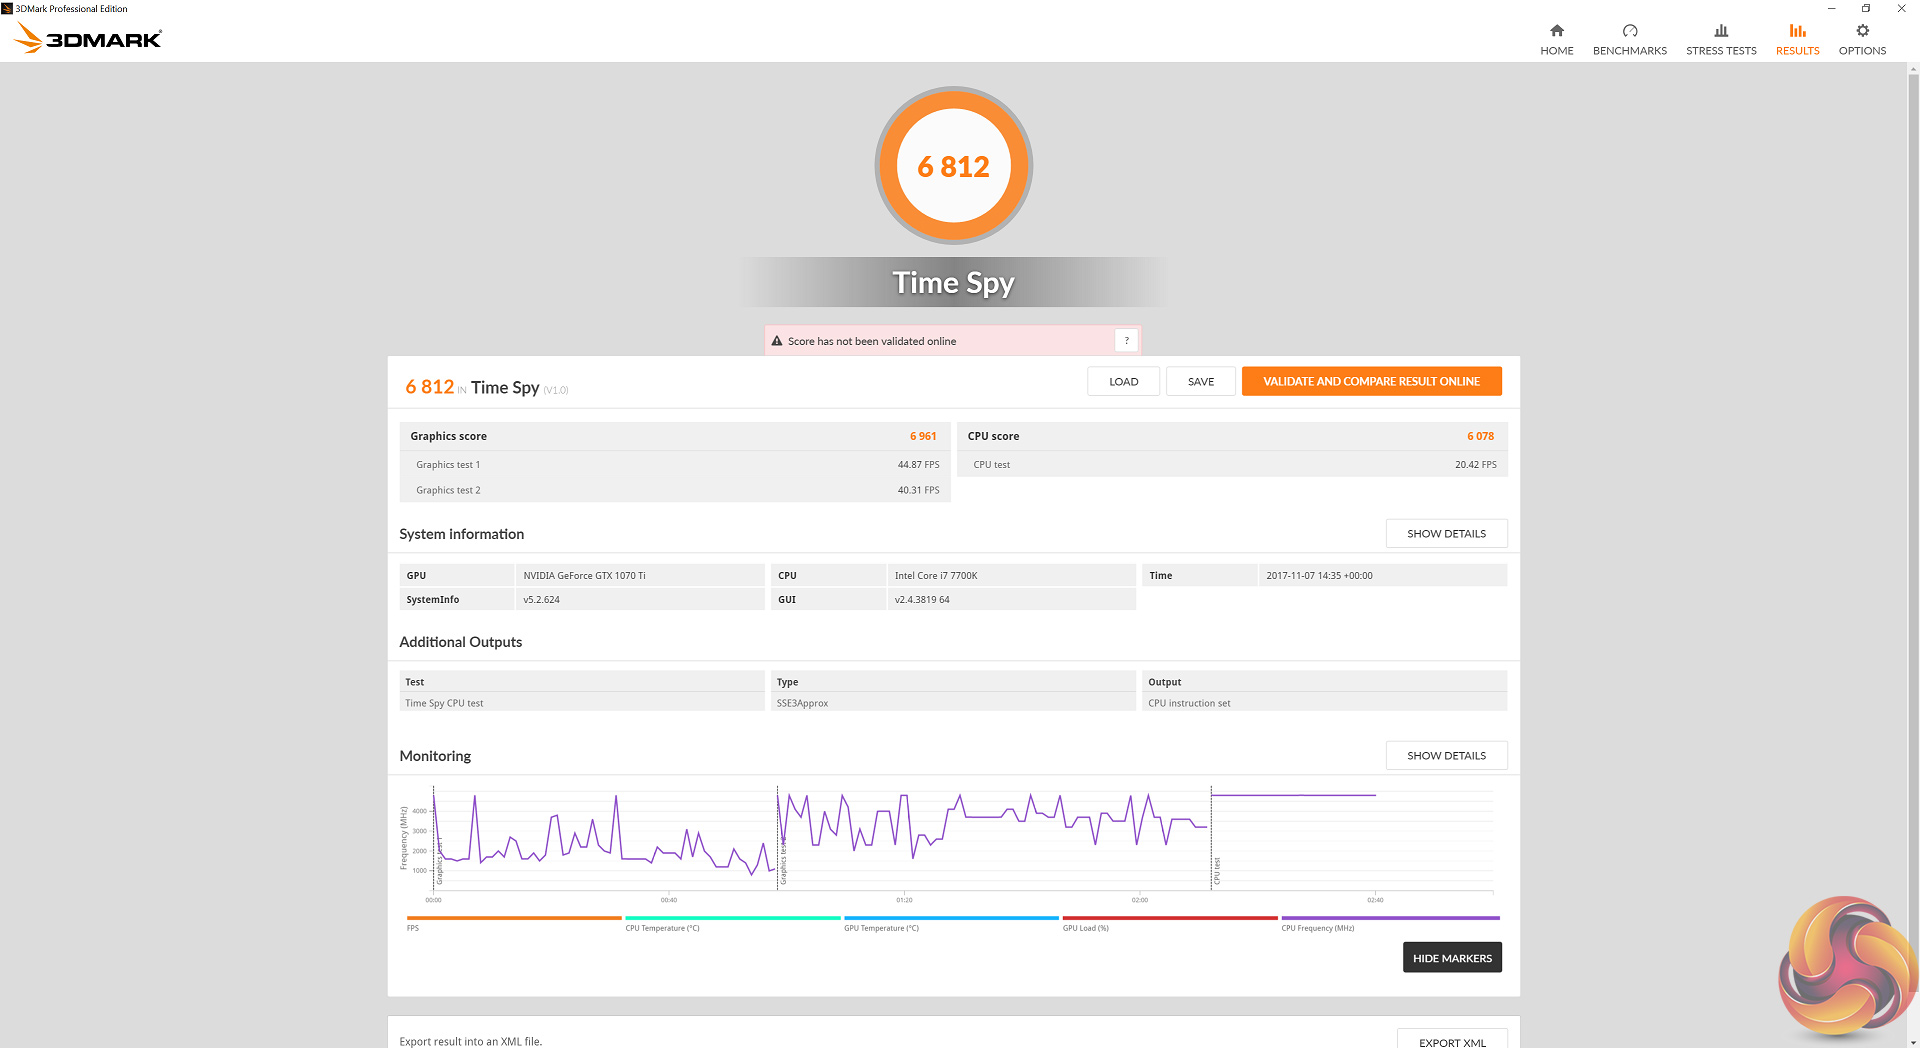Toggle CPU Frequency purple legend line
The height and width of the screenshot is (1048, 1920).
click(x=1390, y=918)
